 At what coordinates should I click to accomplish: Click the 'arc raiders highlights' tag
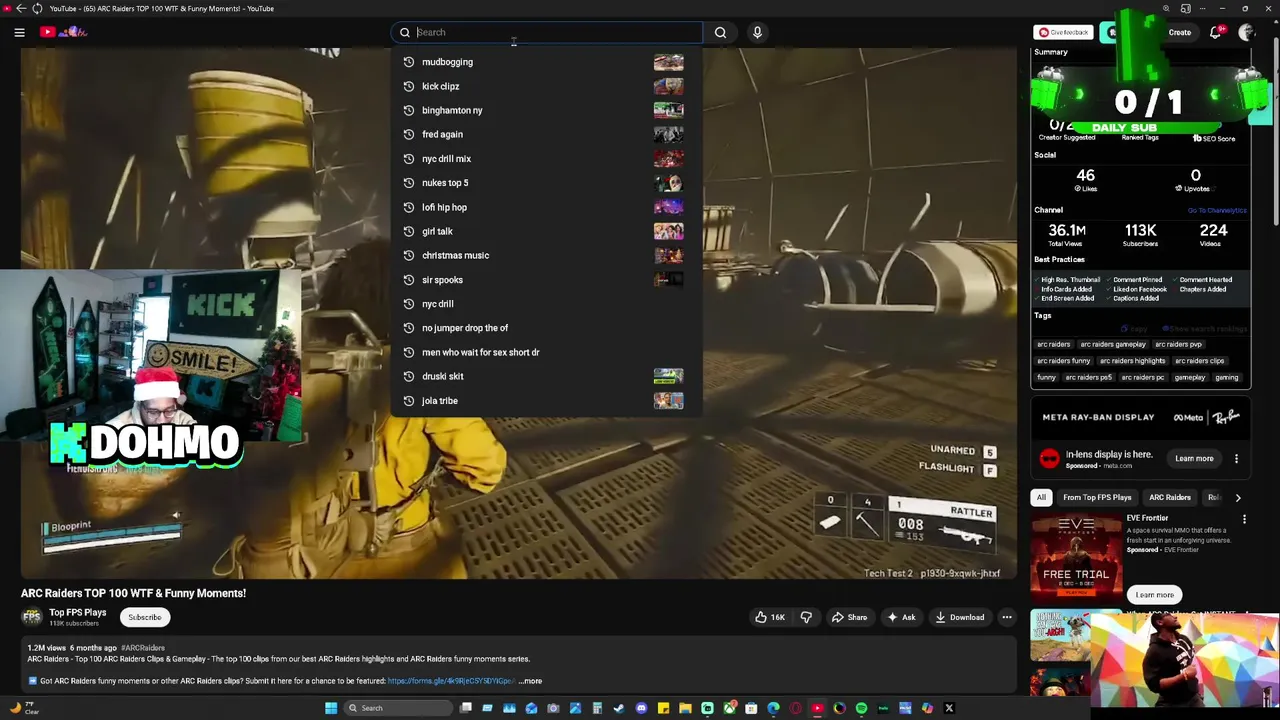click(1133, 361)
